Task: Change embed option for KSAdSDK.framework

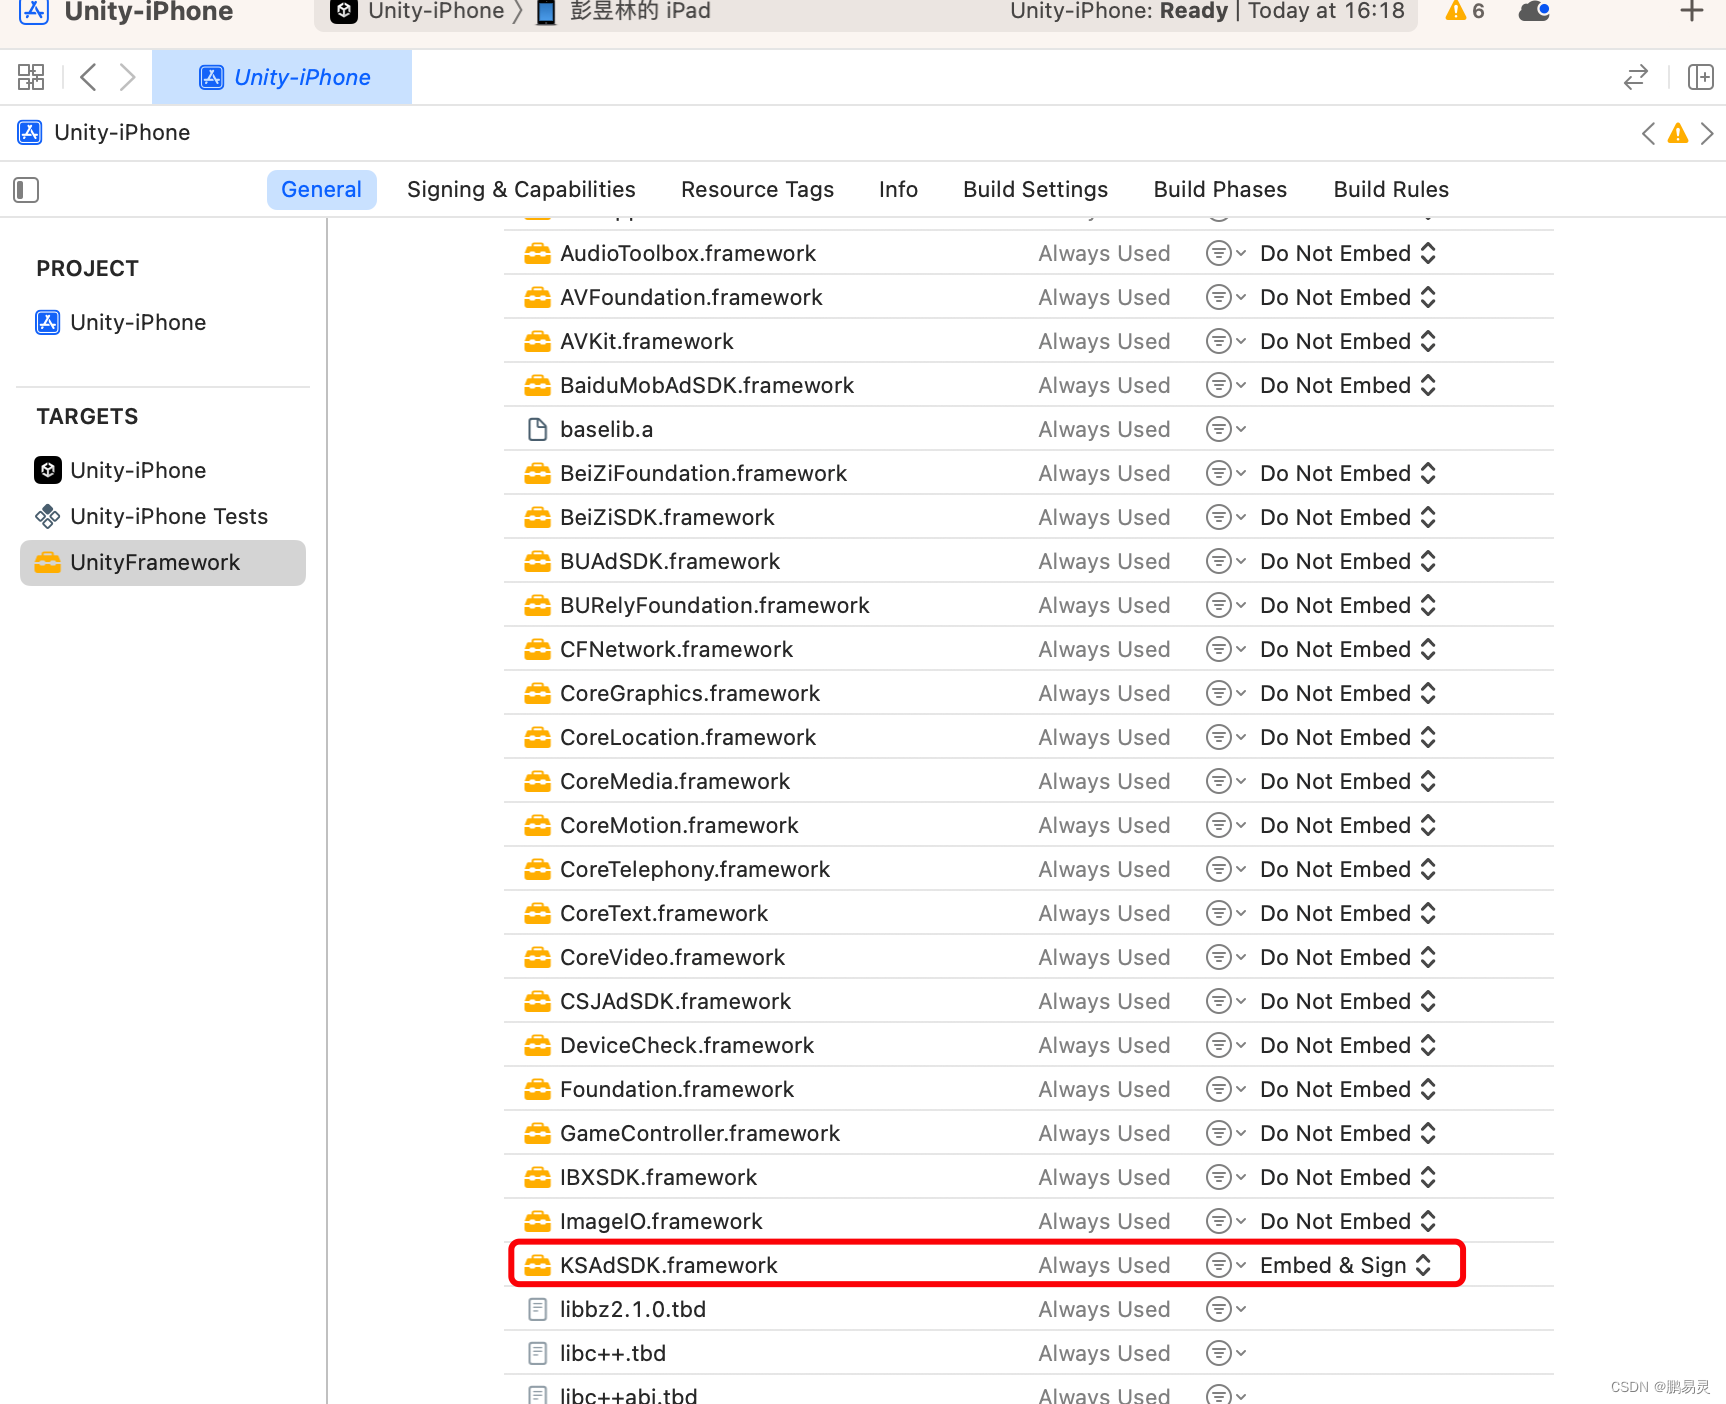Action: coord(1346,1265)
